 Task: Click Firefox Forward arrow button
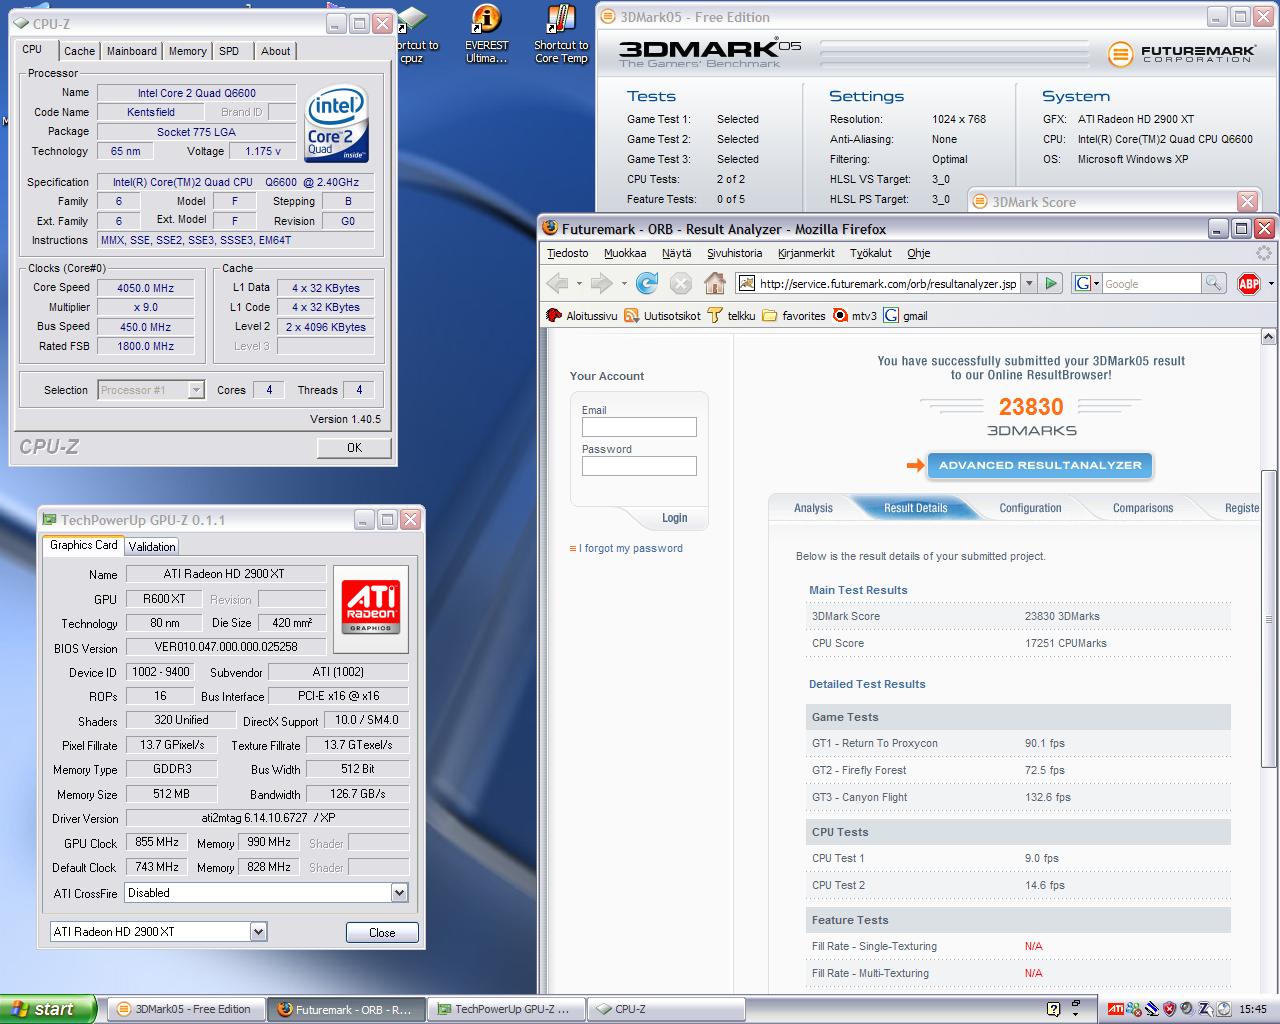point(601,284)
